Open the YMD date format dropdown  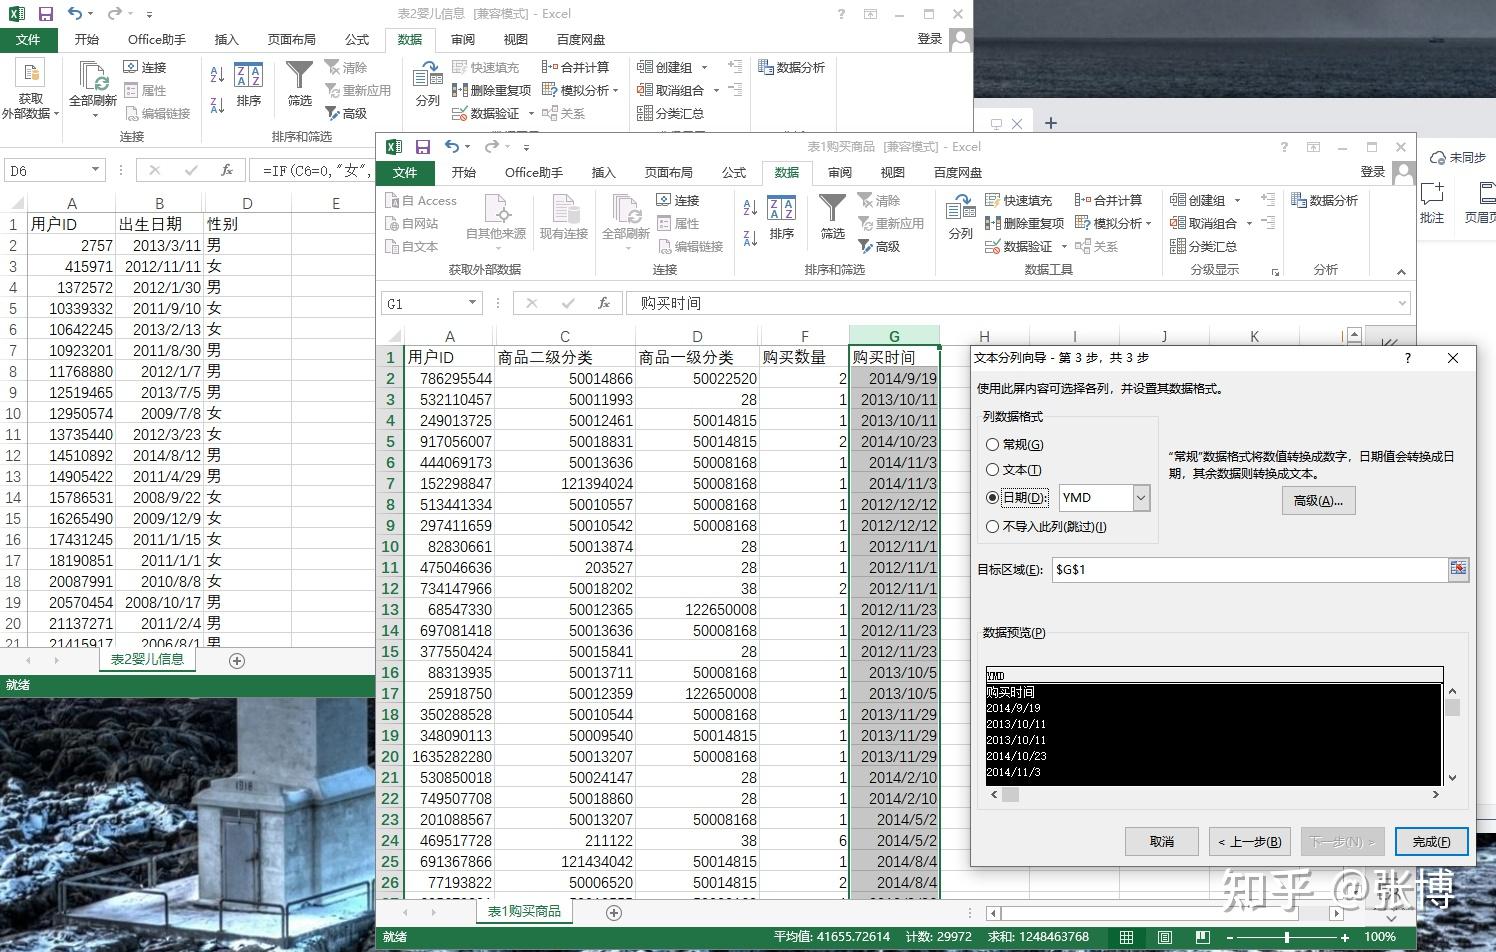coord(1141,497)
